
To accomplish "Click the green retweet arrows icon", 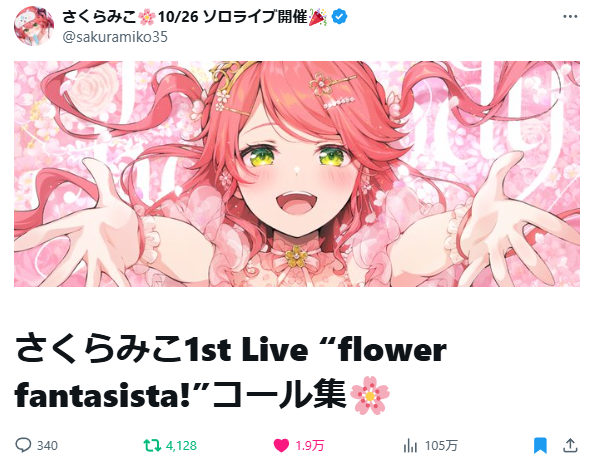I will coord(152,445).
